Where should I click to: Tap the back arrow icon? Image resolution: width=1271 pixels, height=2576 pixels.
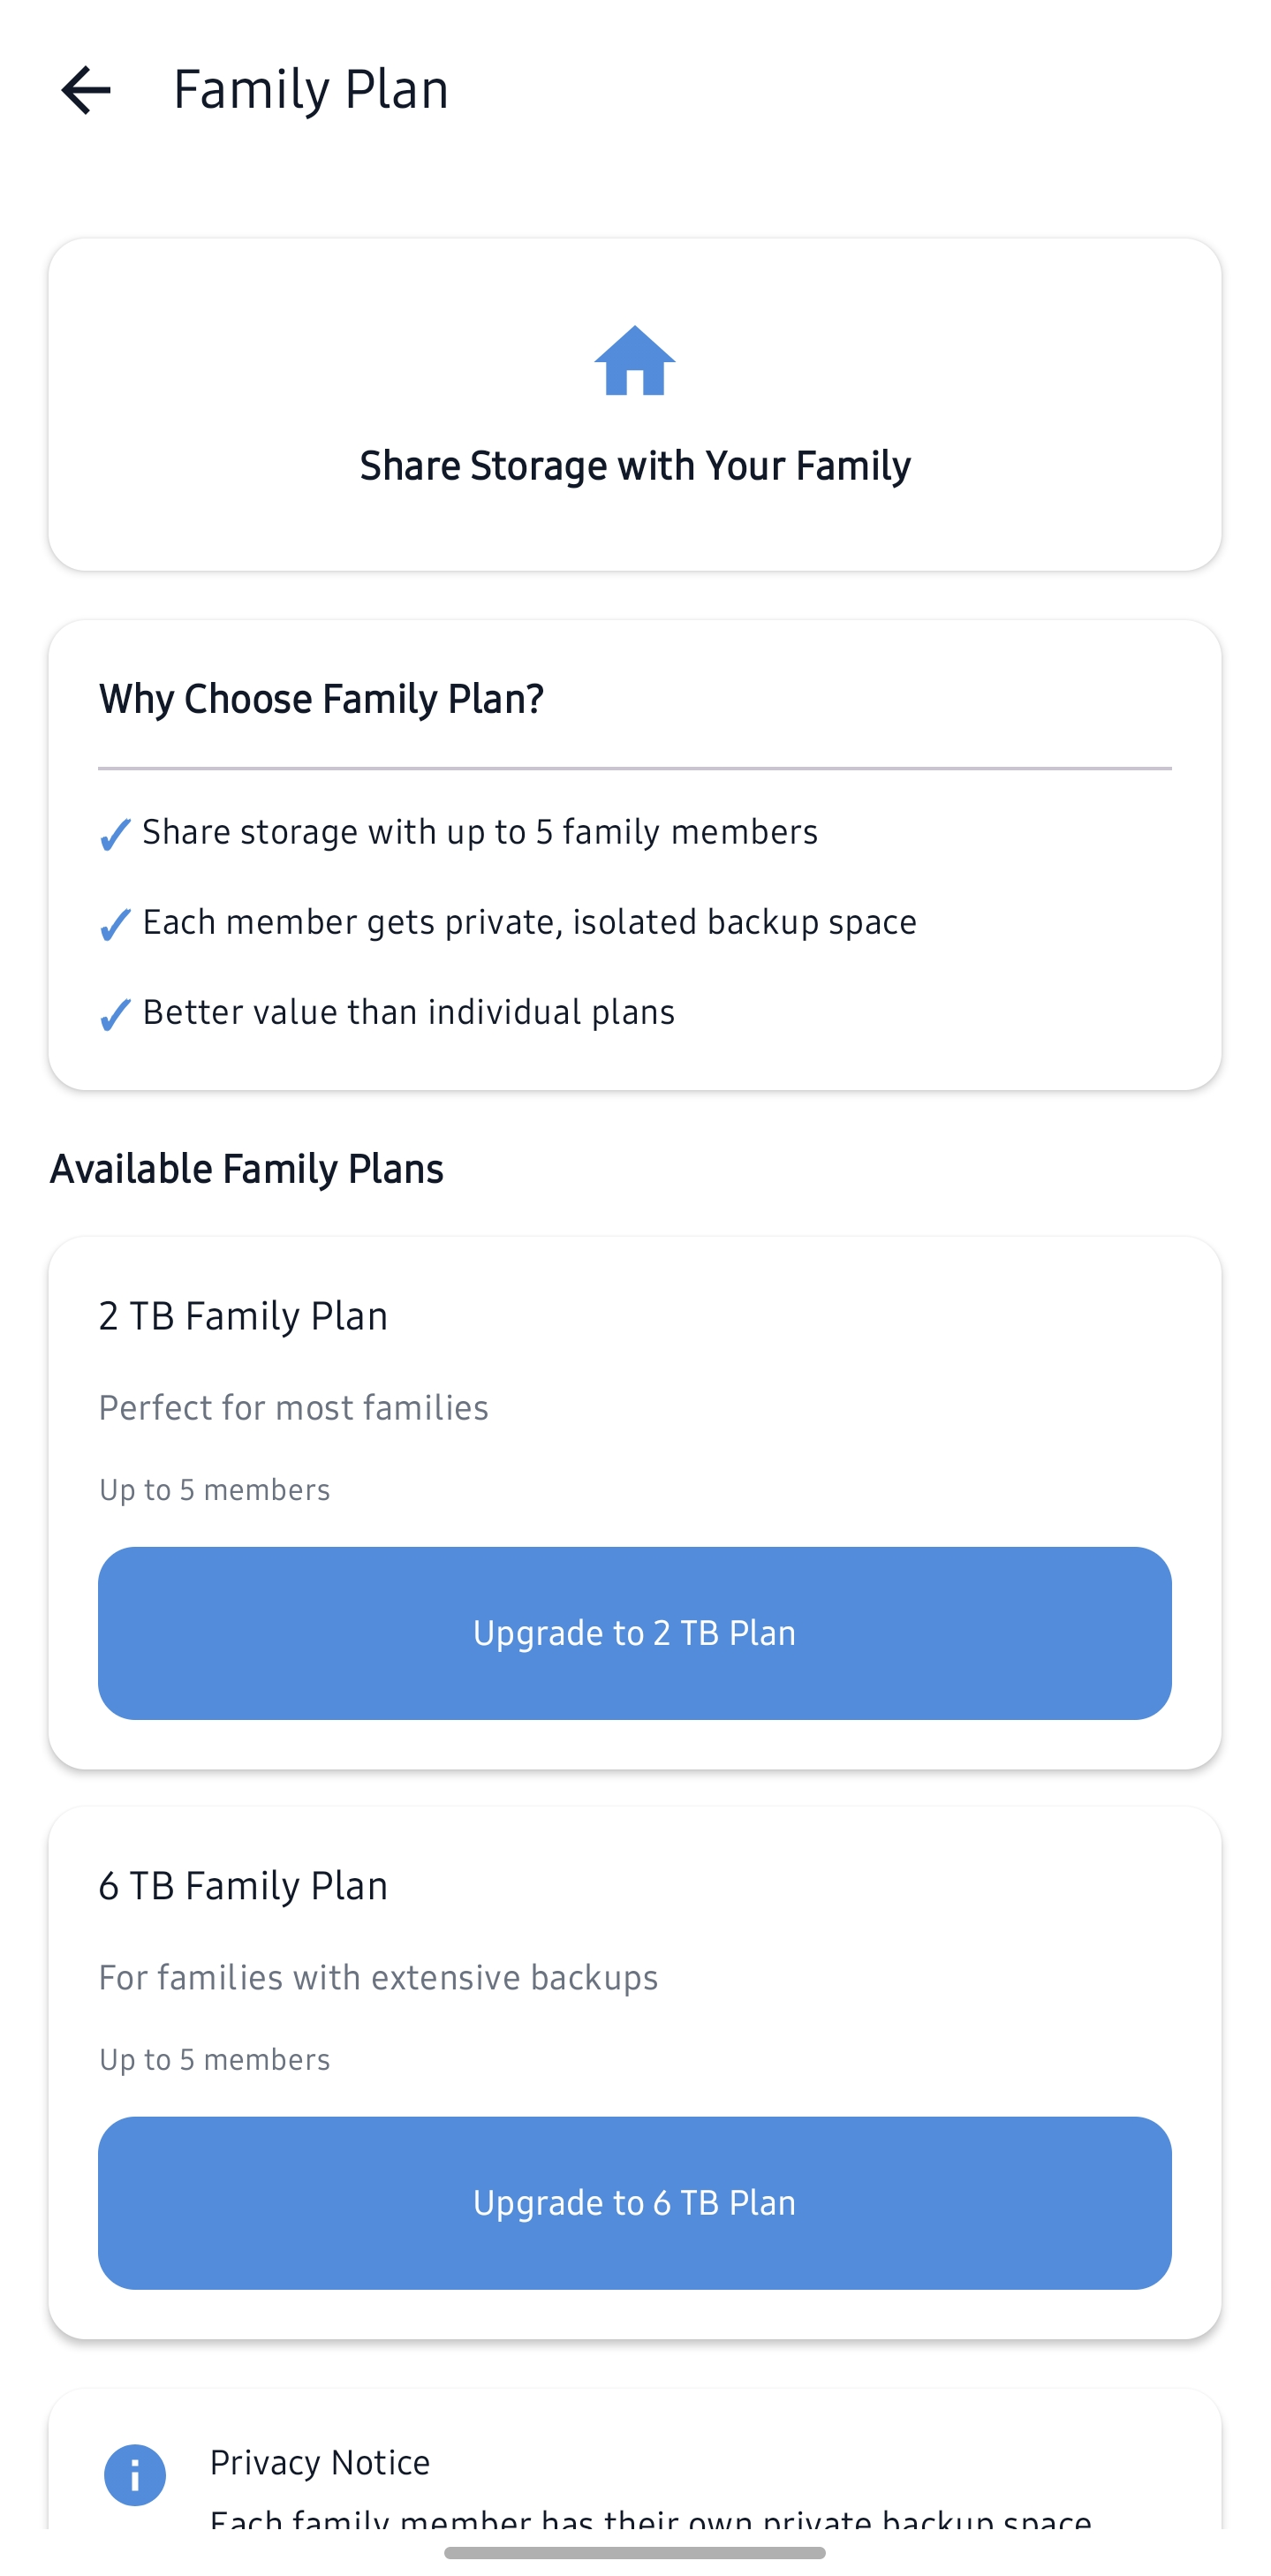[86, 90]
